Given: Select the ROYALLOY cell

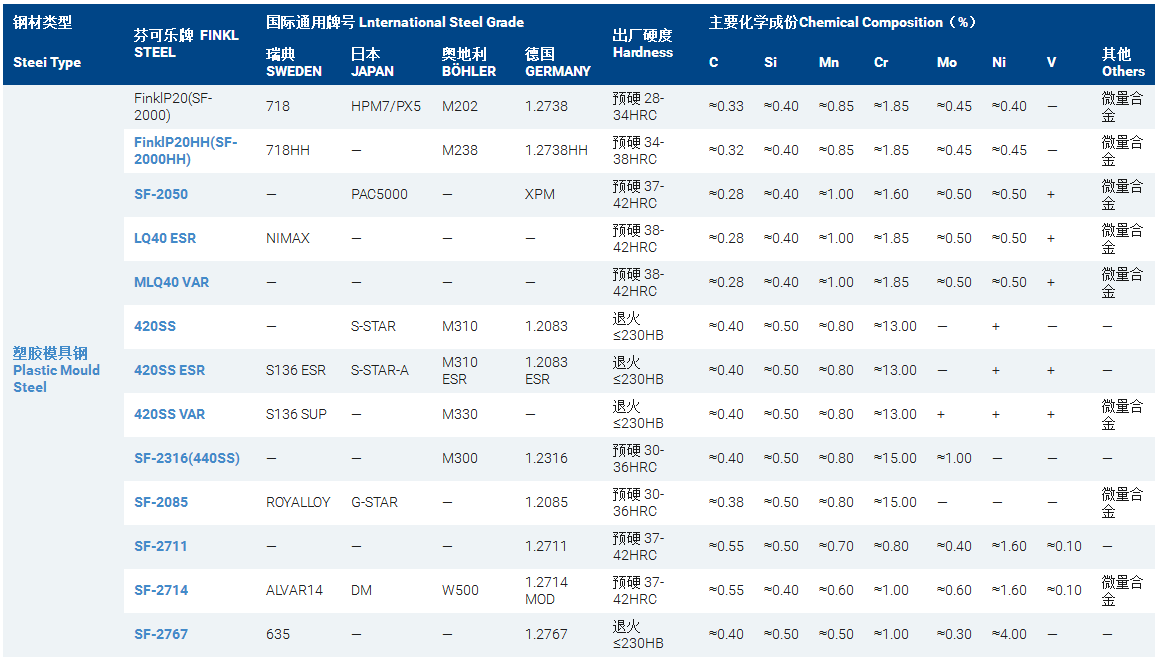Looking at the screenshot, I should tap(298, 502).
